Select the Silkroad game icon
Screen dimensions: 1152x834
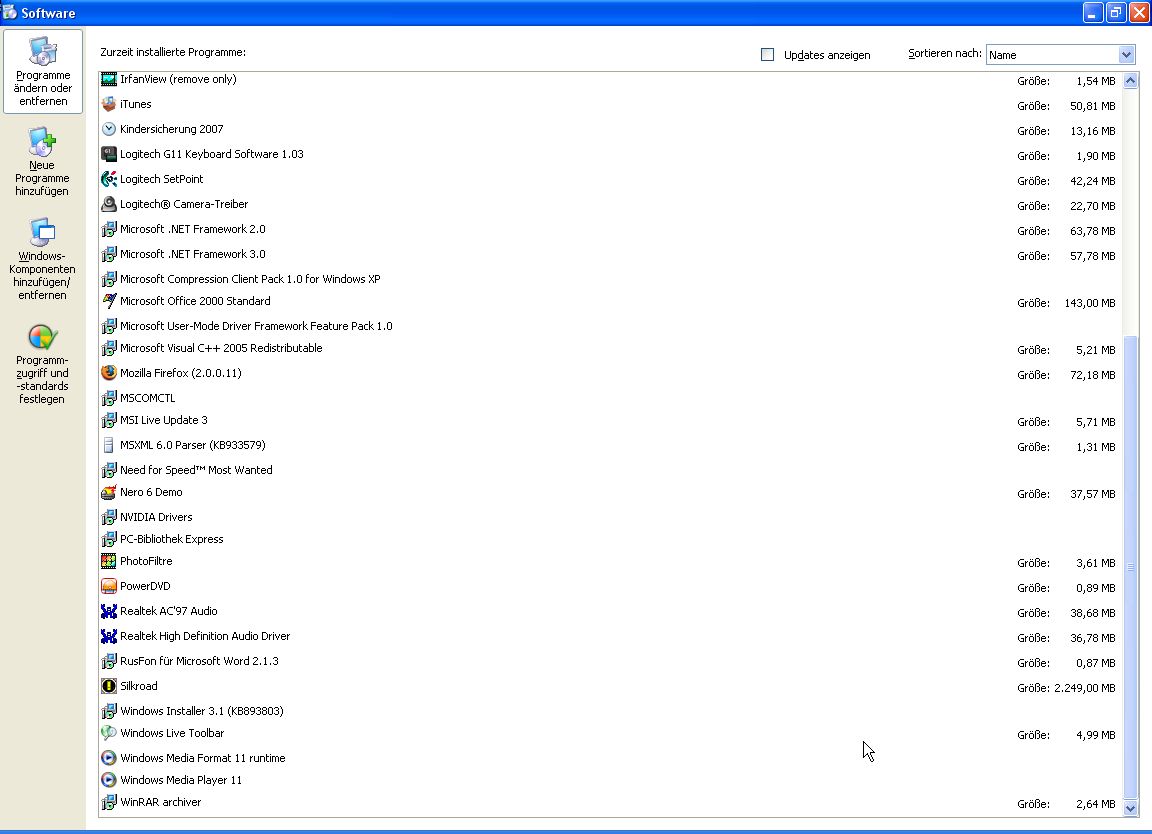point(109,686)
